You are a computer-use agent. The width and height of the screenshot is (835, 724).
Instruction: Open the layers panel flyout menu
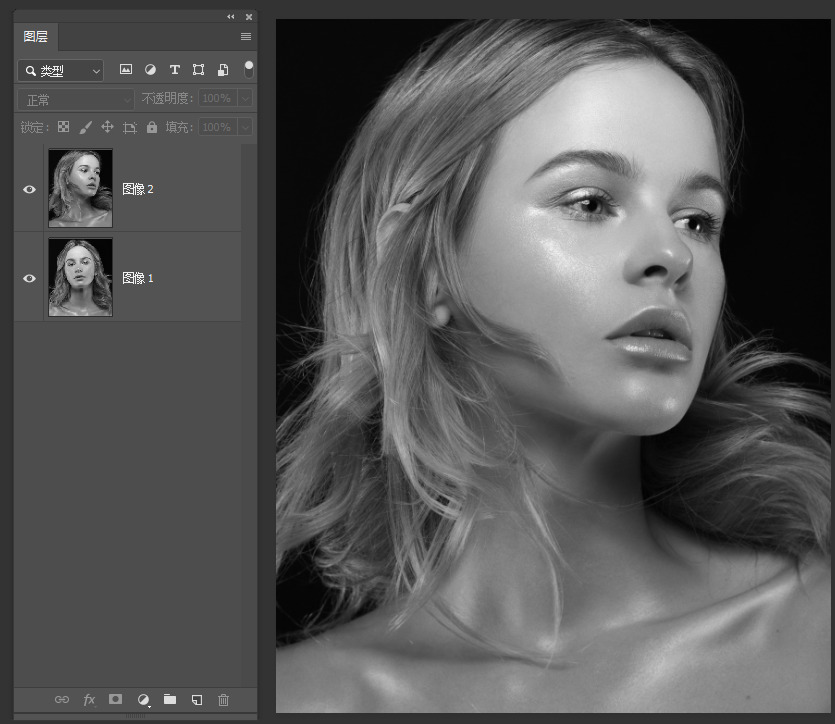click(x=245, y=37)
